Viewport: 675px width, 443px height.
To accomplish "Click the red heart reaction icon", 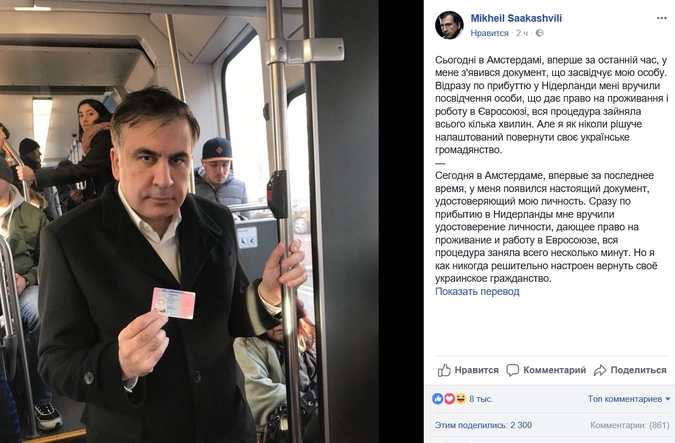I will click(x=449, y=399).
